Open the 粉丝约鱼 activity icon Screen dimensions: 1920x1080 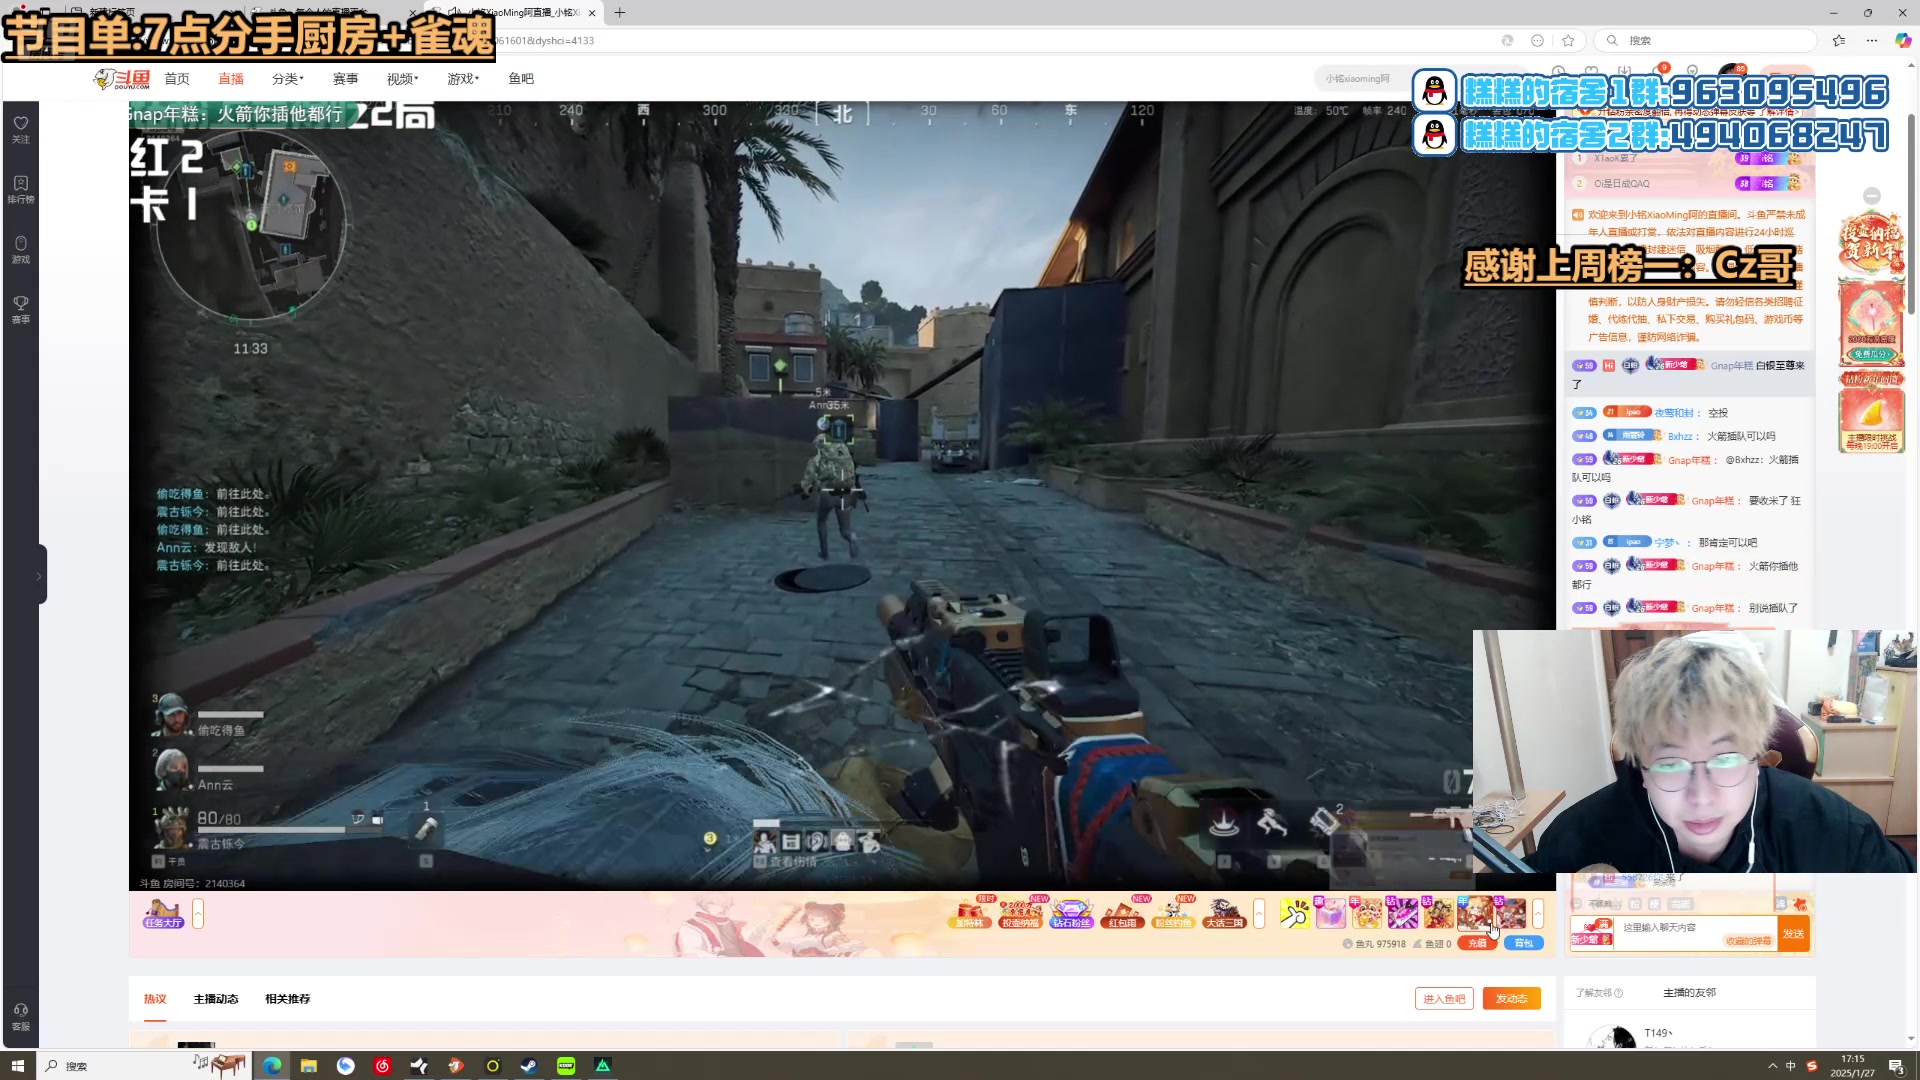pos(1173,913)
